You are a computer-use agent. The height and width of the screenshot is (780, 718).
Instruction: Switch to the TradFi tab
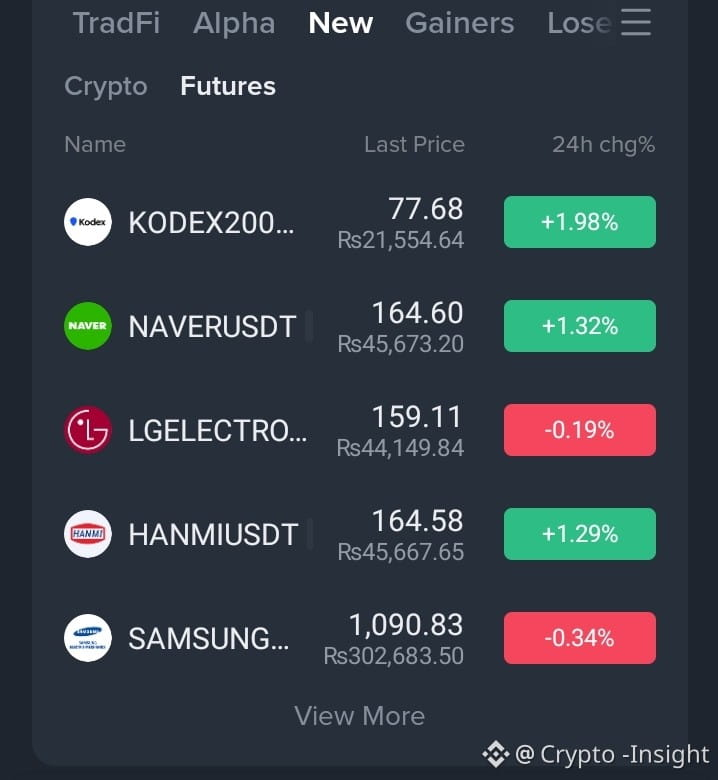click(x=116, y=23)
